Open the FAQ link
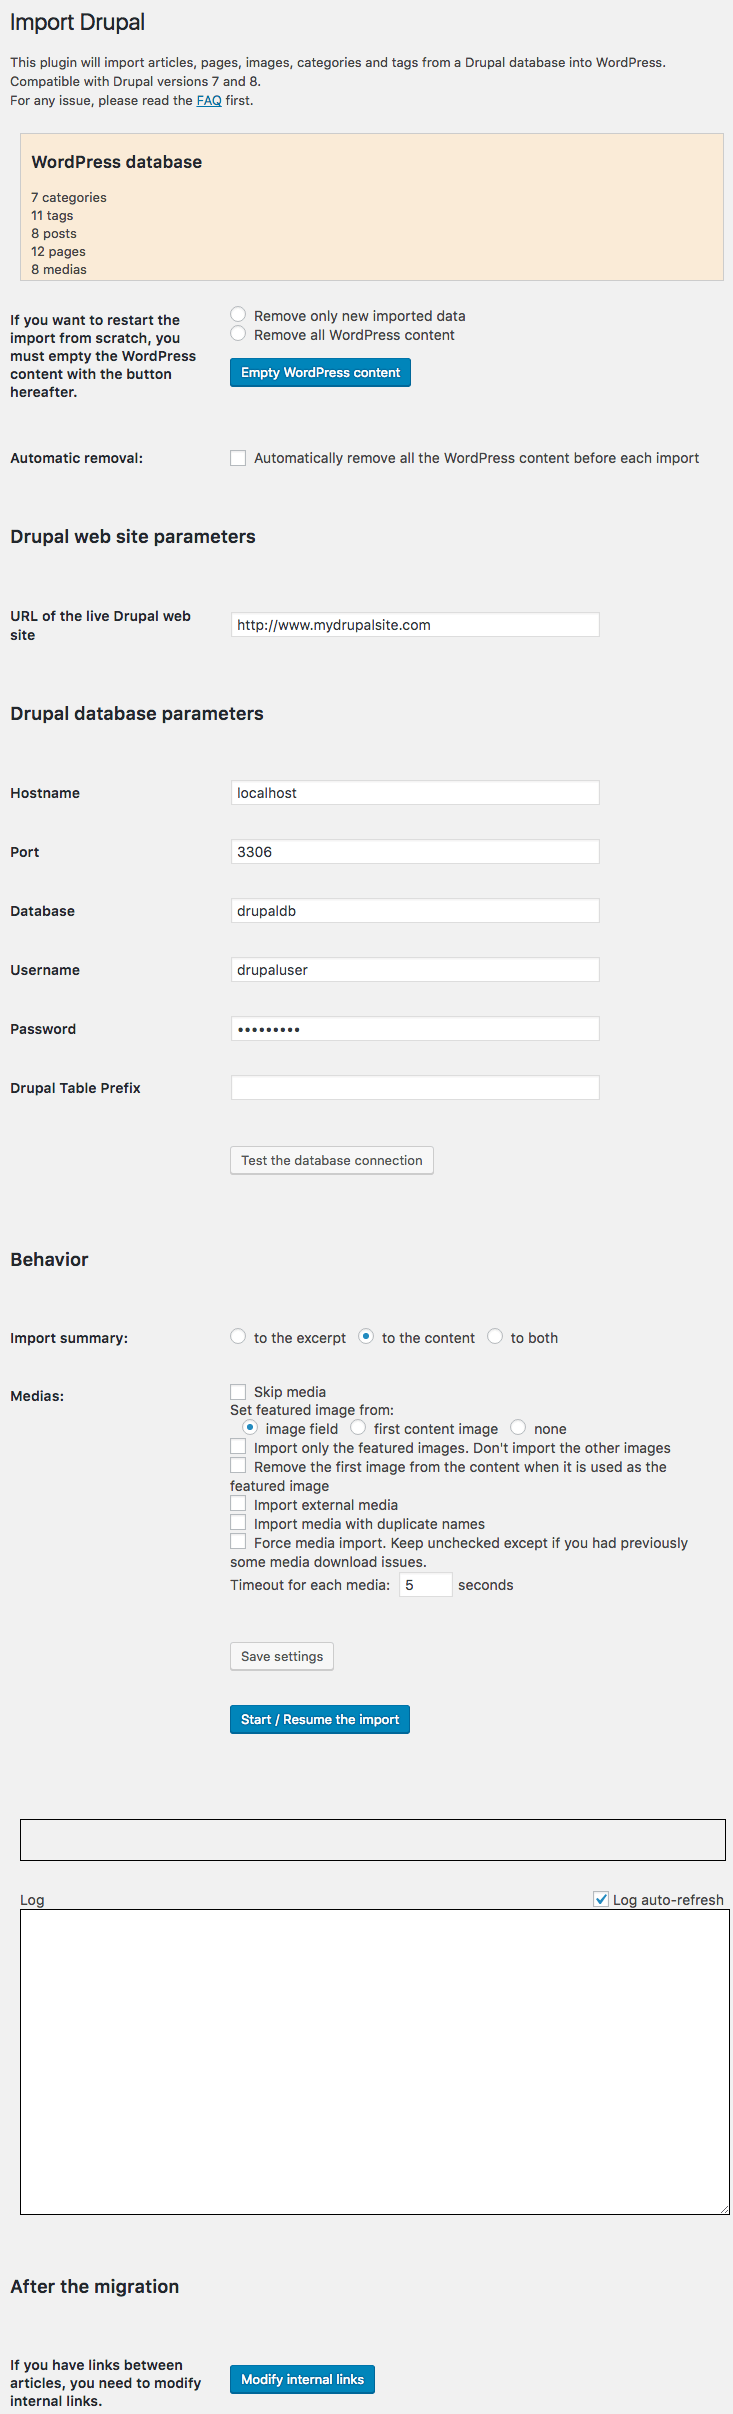733x2414 pixels. pyautogui.click(x=209, y=101)
